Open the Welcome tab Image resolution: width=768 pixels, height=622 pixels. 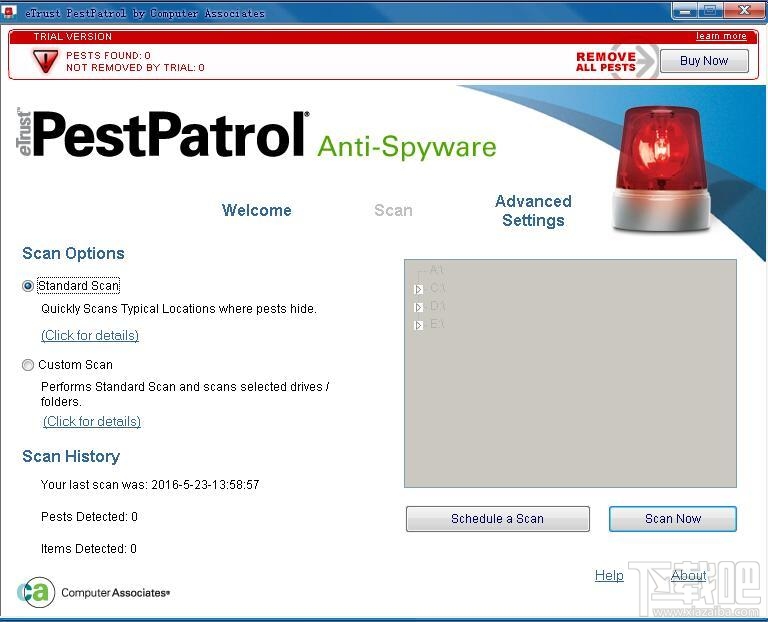(x=257, y=210)
